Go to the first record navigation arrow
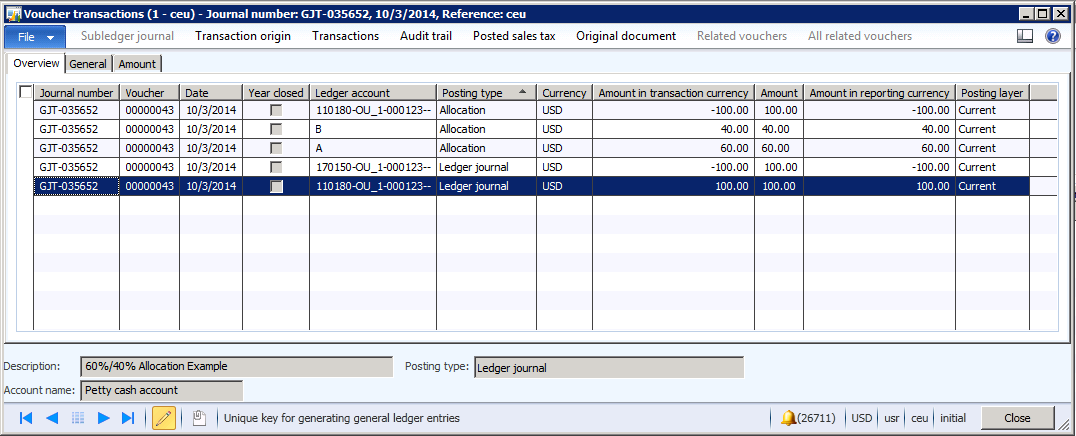 click(x=26, y=418)
